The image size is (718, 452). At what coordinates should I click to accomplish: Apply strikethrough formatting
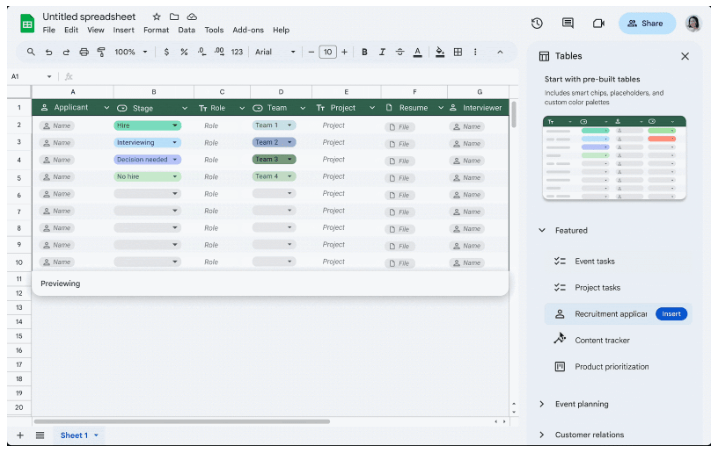[x=400, y=52]
